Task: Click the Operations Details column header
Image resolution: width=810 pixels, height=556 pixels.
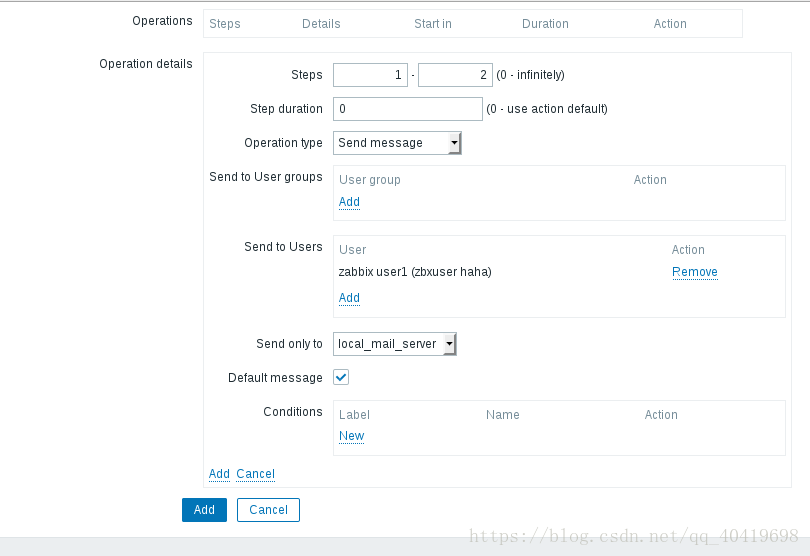Action: click(x=321, y=24)
